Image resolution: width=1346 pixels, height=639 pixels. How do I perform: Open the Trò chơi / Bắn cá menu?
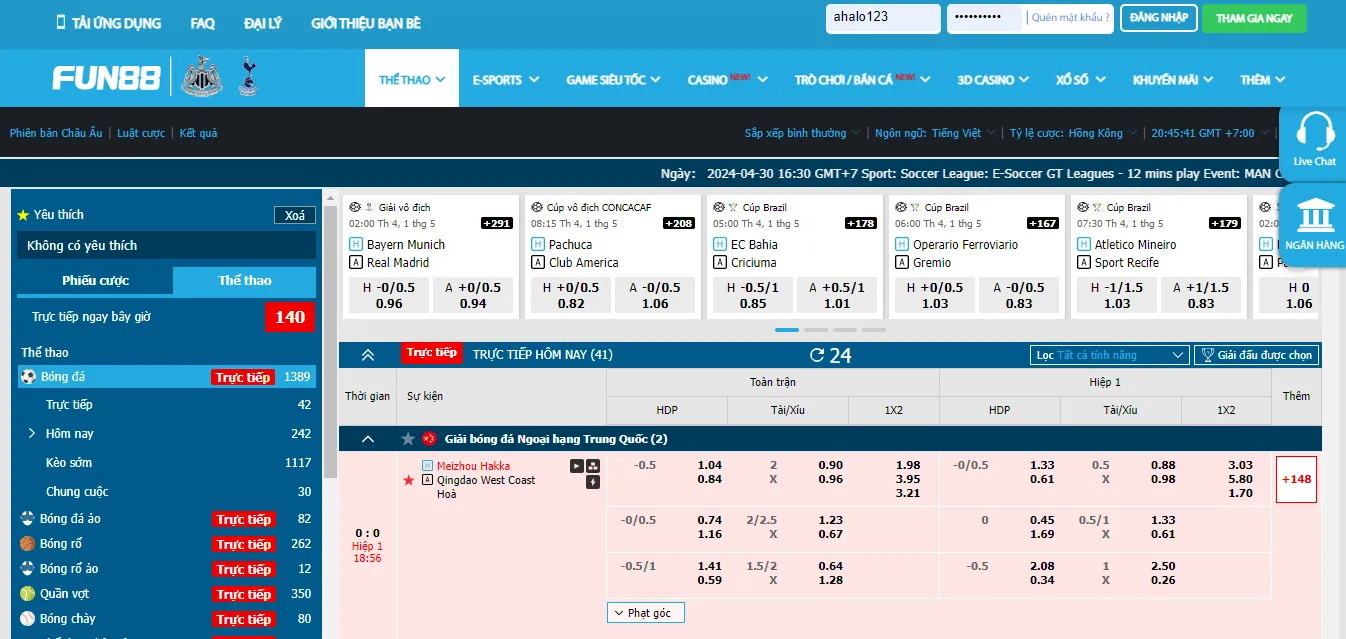[x=862, y=79]
